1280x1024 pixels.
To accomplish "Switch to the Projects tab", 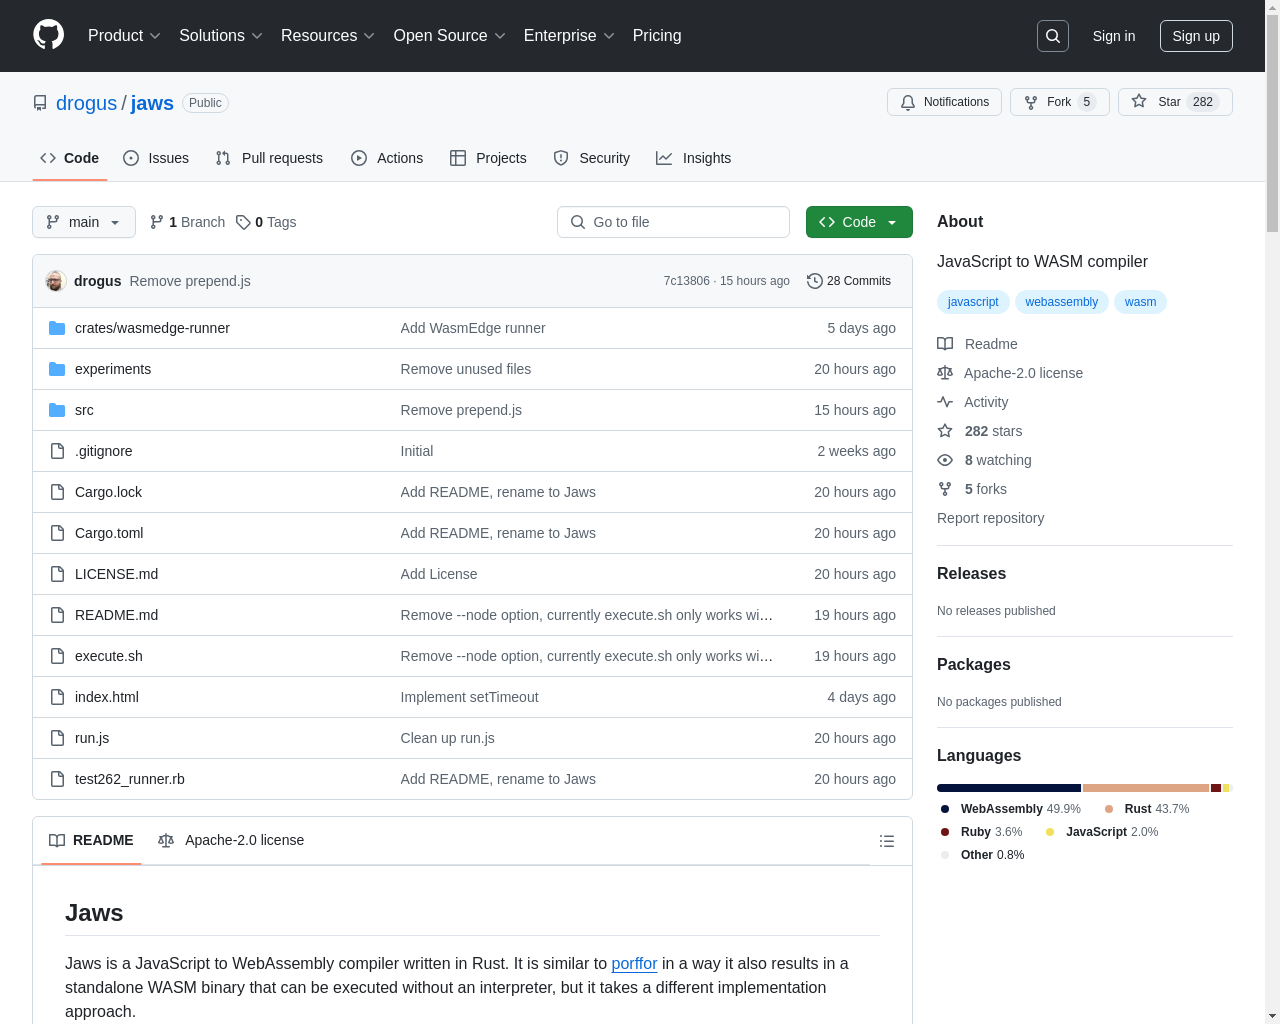I will 488,158.
